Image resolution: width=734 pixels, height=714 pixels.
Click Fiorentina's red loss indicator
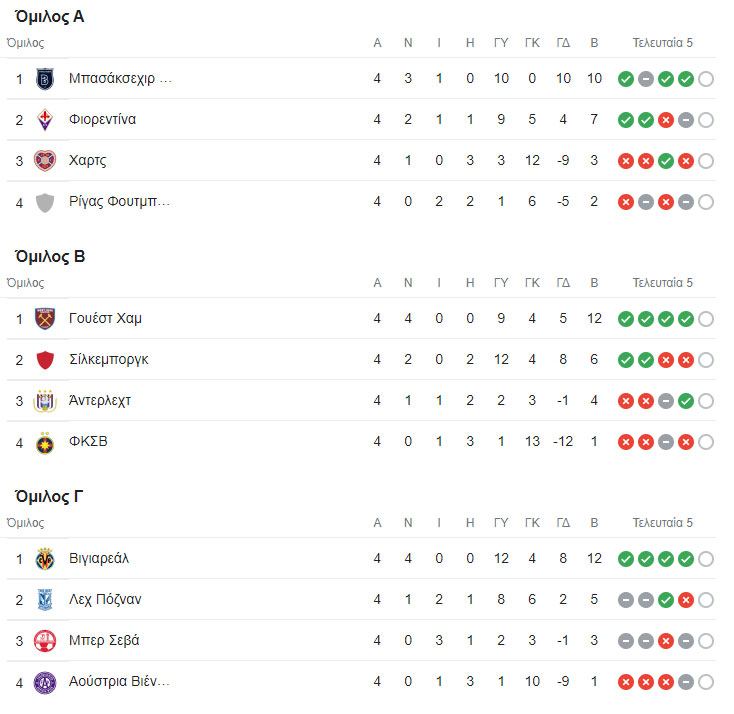pyautogui.click(x=666, y=120)
